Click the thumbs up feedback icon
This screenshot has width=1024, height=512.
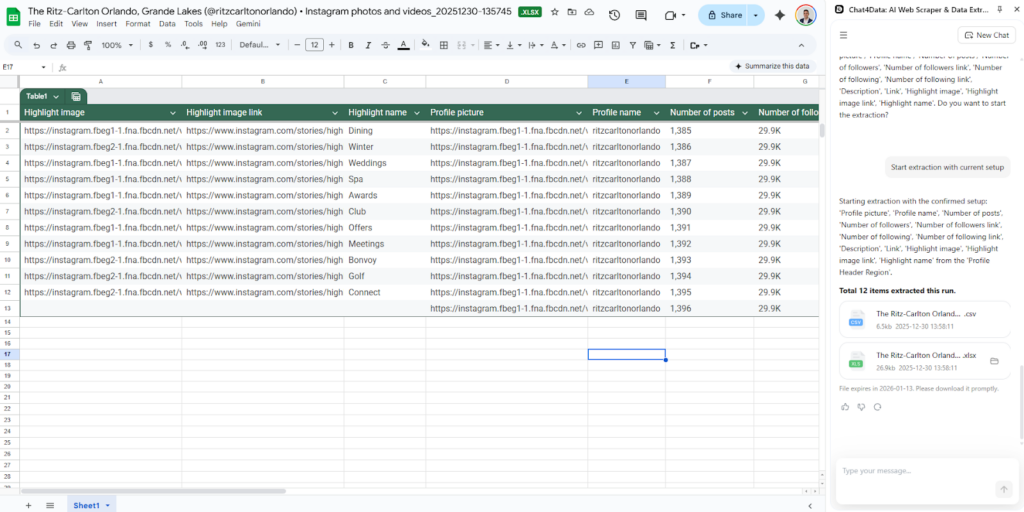pos(845,407)
